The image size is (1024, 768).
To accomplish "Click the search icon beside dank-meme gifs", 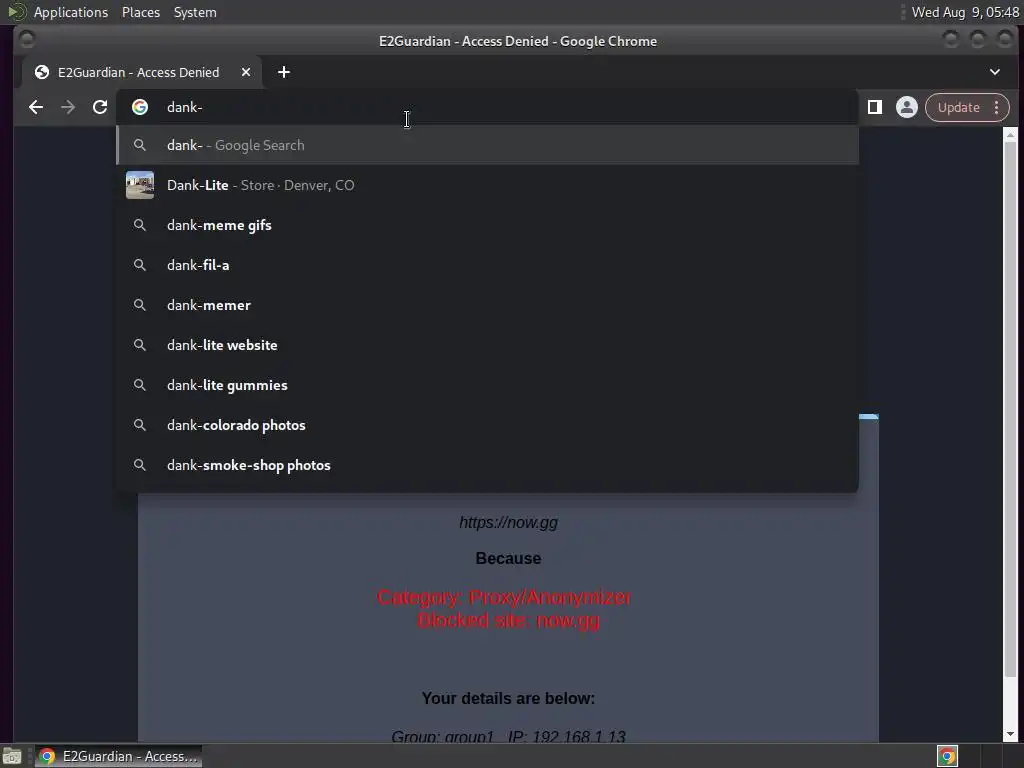I will [140, 225].
